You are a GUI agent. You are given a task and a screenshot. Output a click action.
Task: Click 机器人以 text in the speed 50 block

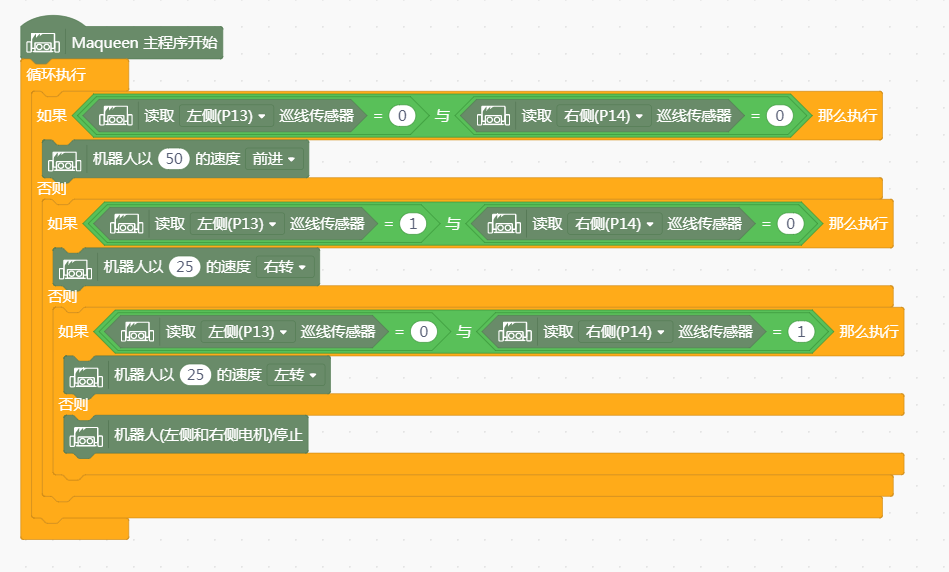(123, 159)
